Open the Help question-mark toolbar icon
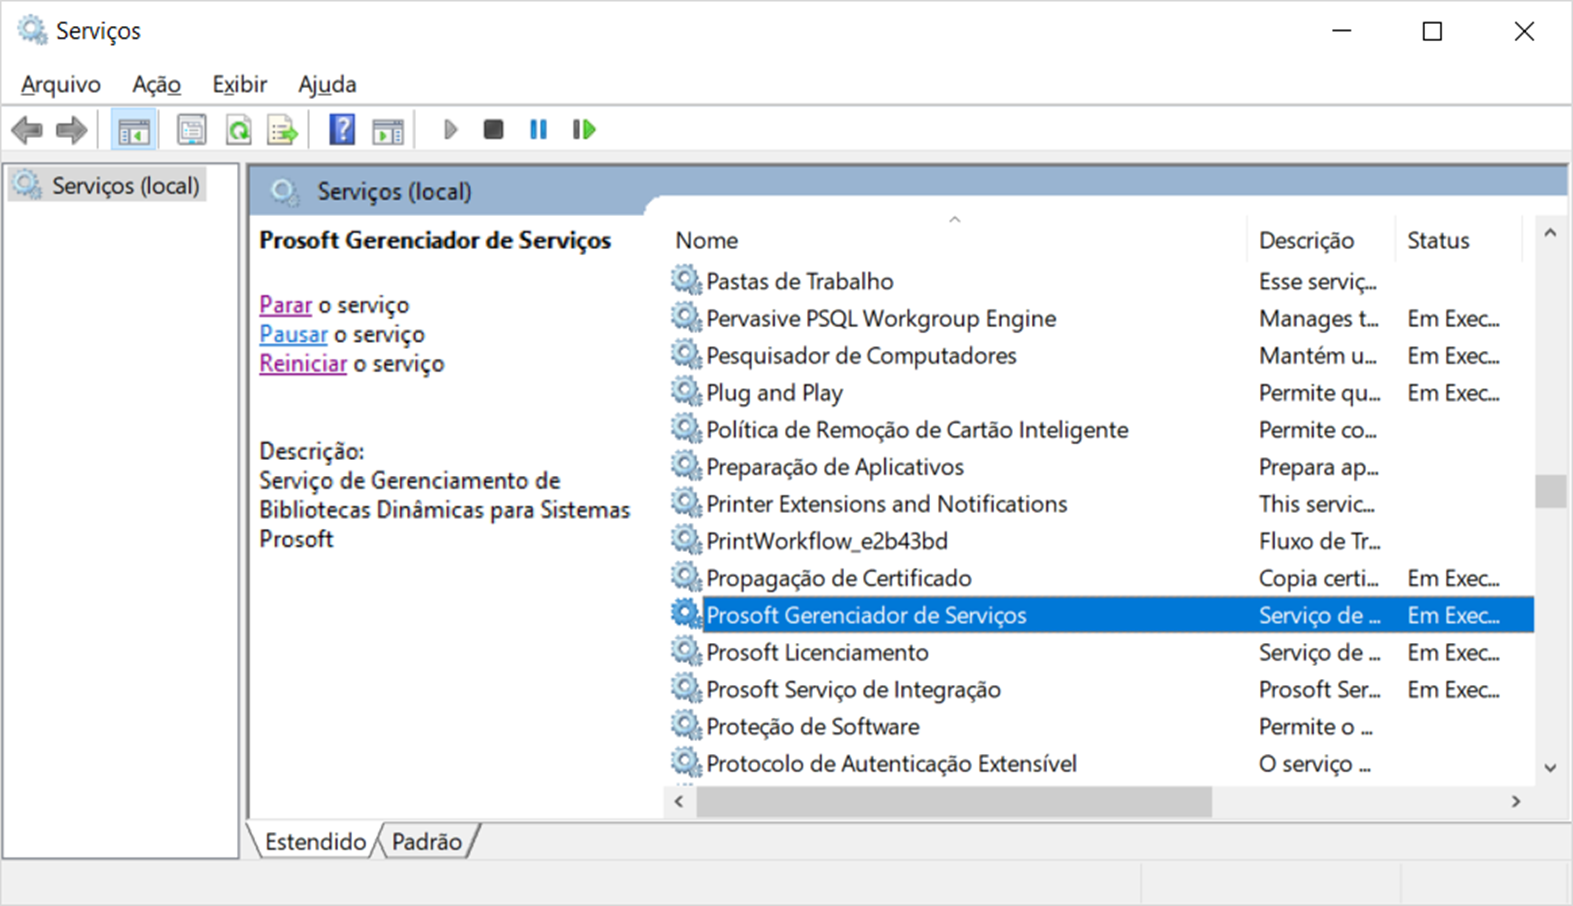The height and width of the screenshot is (906, 1573). point(342,130)
